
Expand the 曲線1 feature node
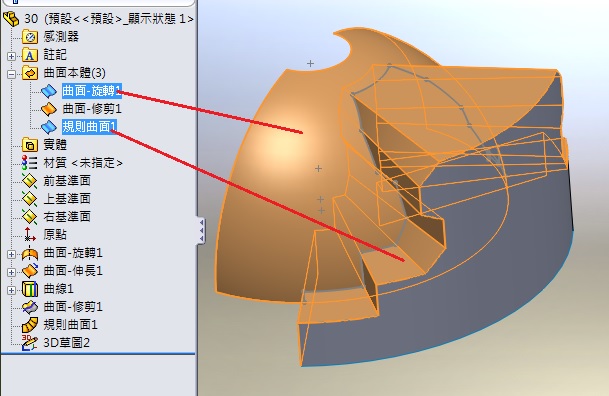pos(11,290)
